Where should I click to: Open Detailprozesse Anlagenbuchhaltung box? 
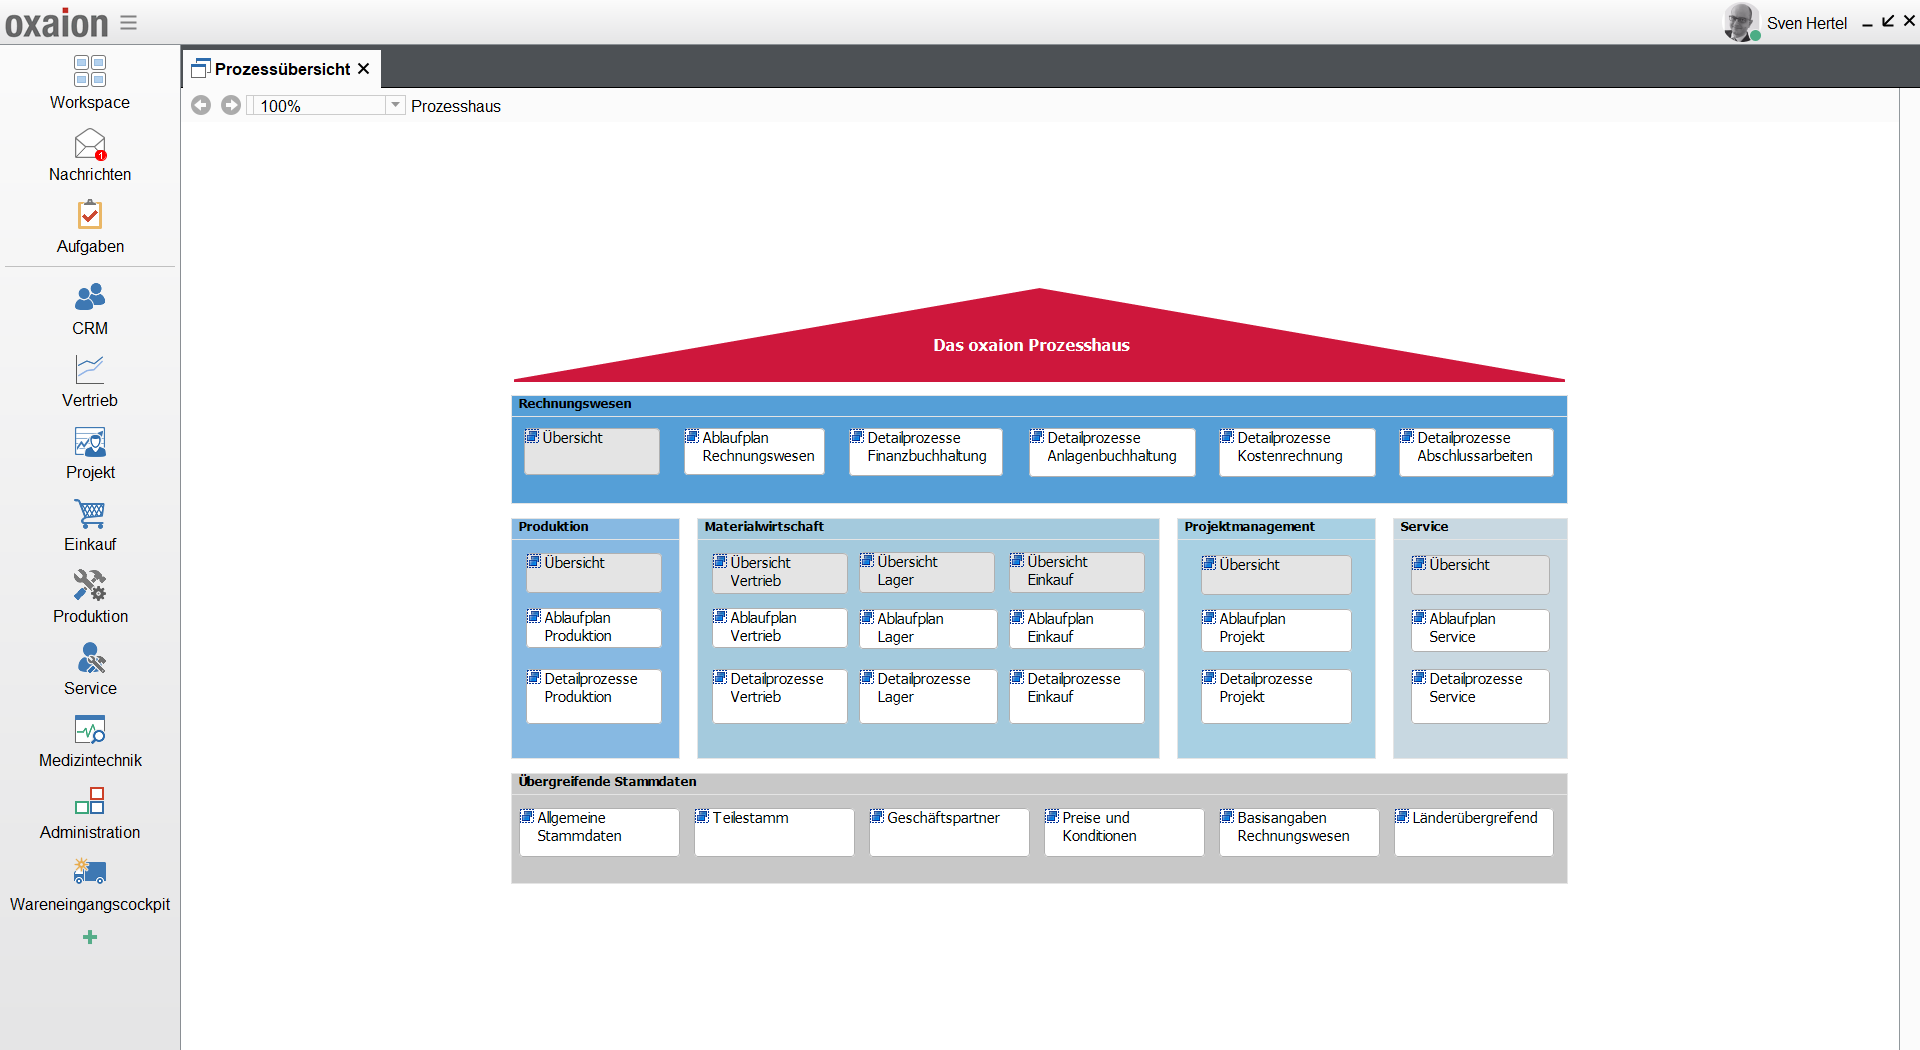pyautogui.click(x=1112, y=452)
